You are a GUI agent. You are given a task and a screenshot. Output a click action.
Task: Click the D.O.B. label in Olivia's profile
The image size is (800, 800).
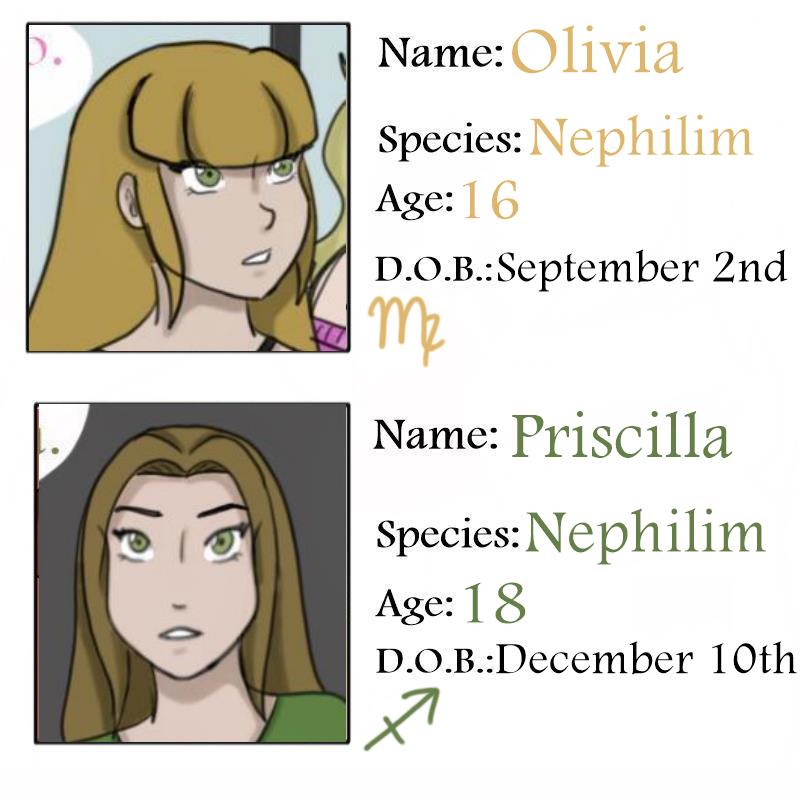coord(435,269)
